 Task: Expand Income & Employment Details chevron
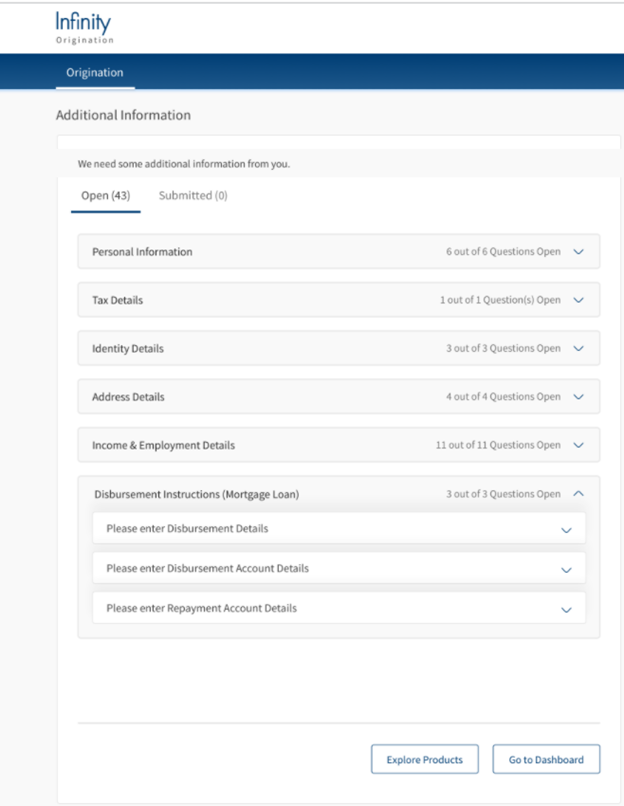click(x=578, y=445)
